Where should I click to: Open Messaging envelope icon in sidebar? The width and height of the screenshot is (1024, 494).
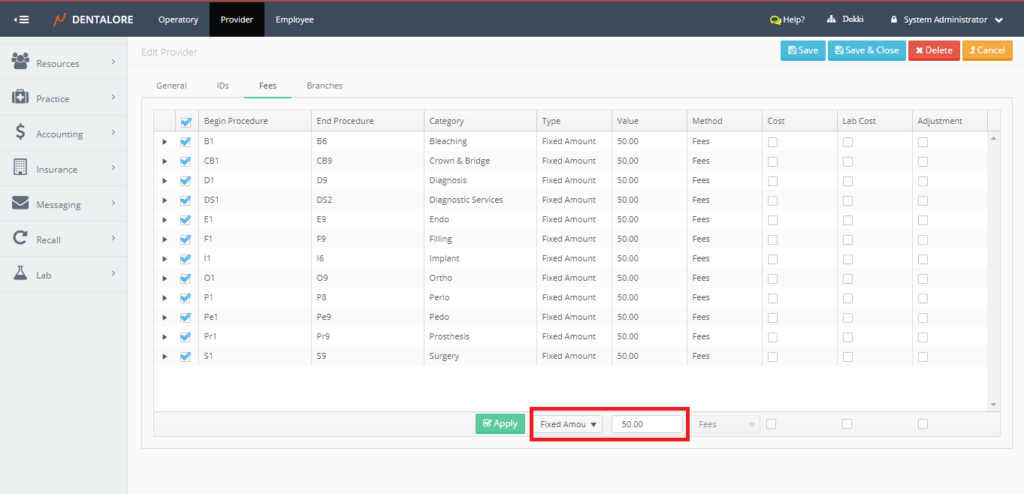tap(20, 203)
